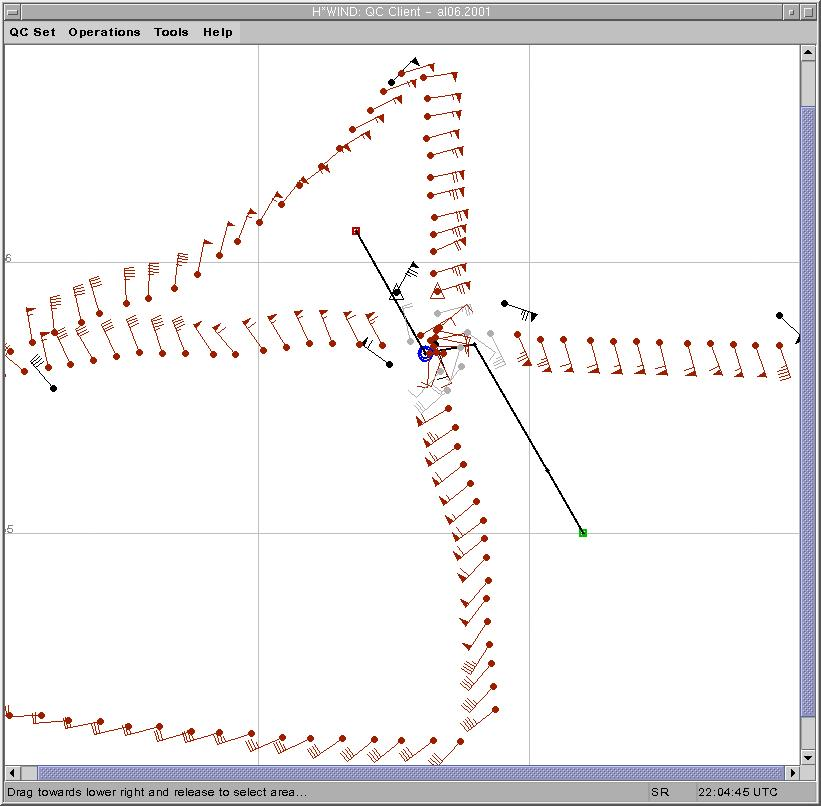The image size is (821, 806).
Task: Click the black wind barb at far right edge
Action: coord(780,316)
